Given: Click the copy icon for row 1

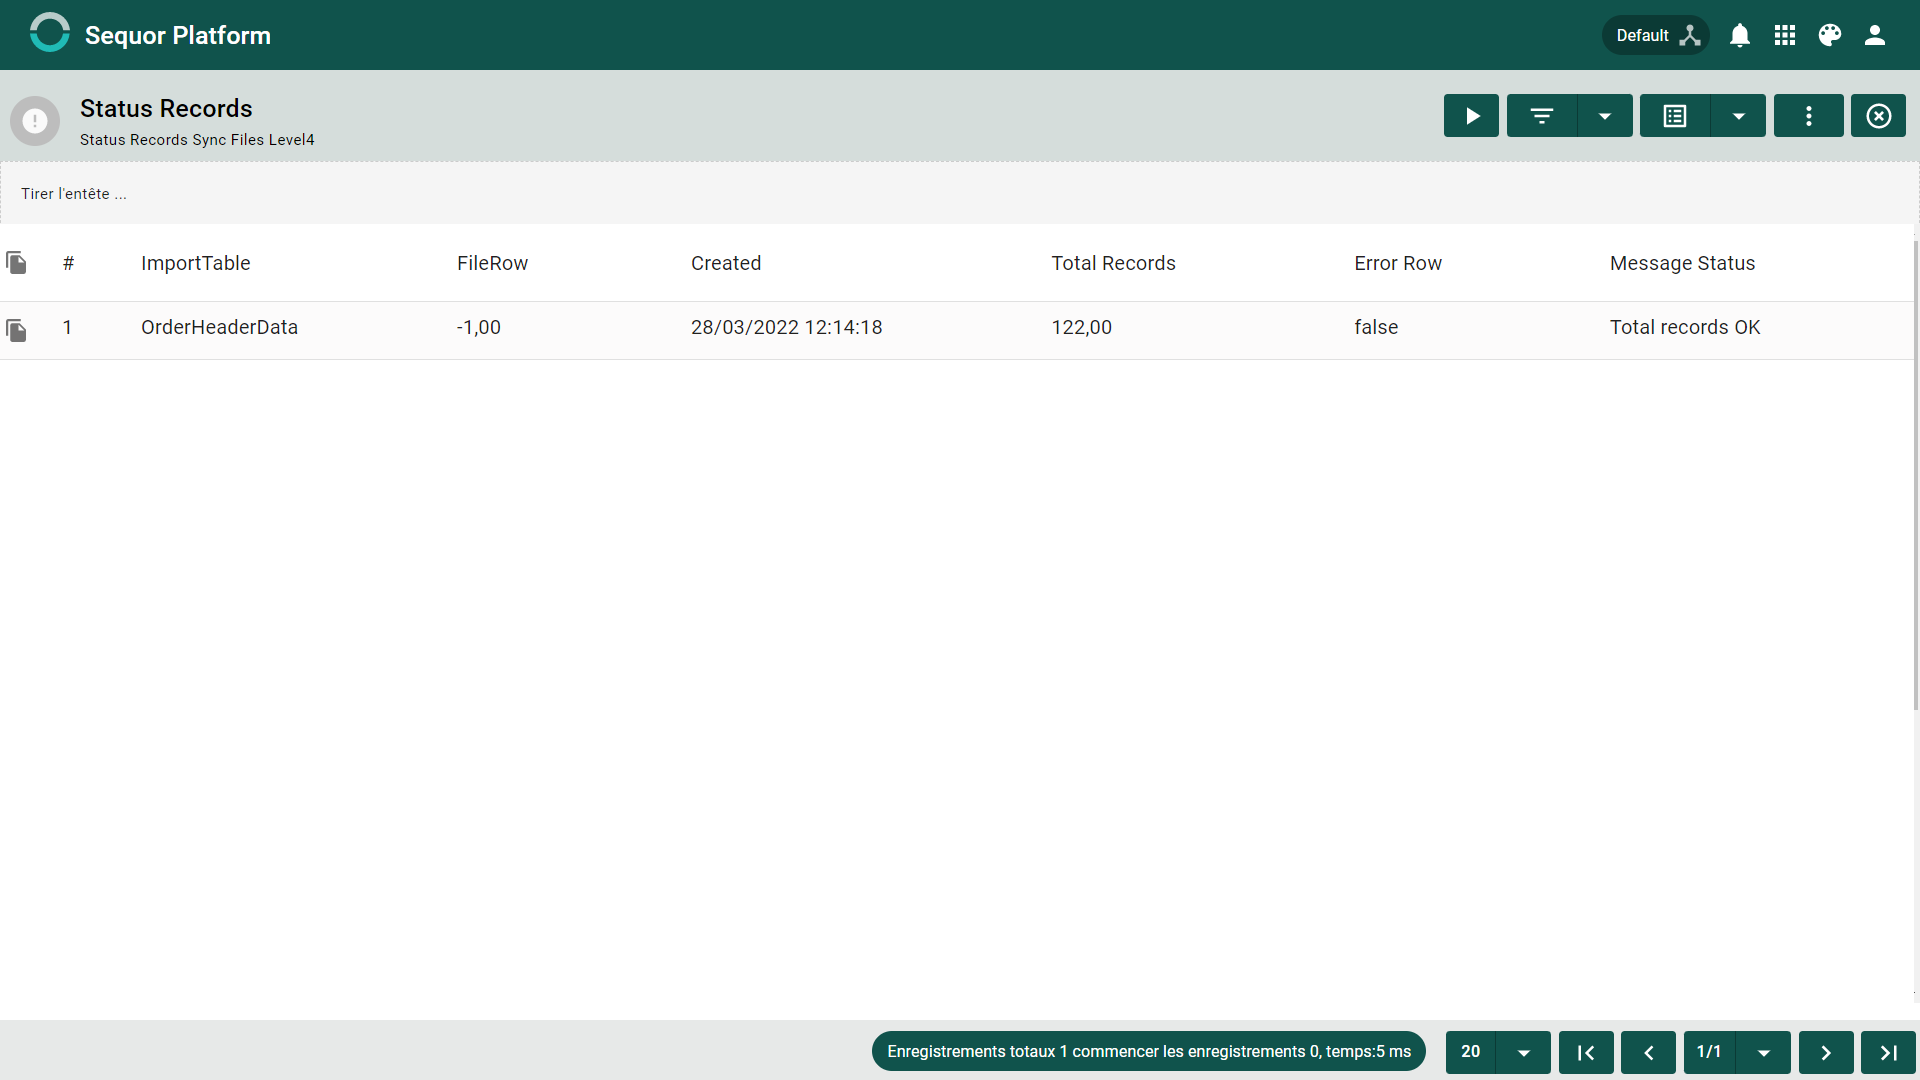Looking at the screenshot, I should tap(16, 330).
